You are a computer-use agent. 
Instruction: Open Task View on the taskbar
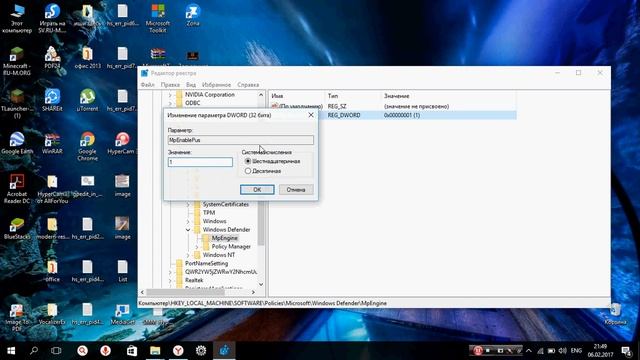[56, 351]
